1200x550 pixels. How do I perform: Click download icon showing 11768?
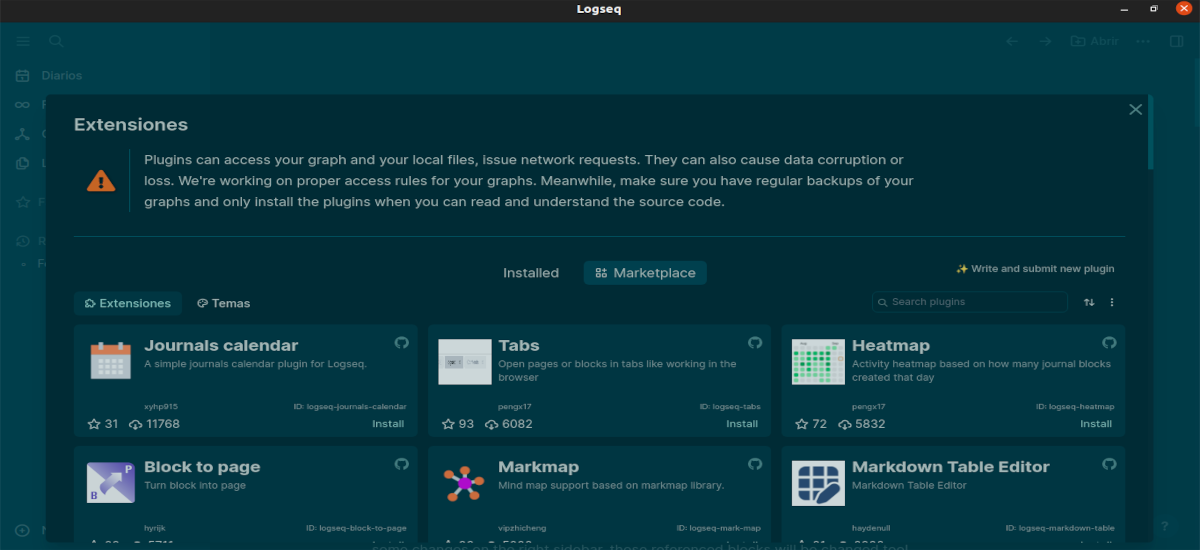(136, 424)
